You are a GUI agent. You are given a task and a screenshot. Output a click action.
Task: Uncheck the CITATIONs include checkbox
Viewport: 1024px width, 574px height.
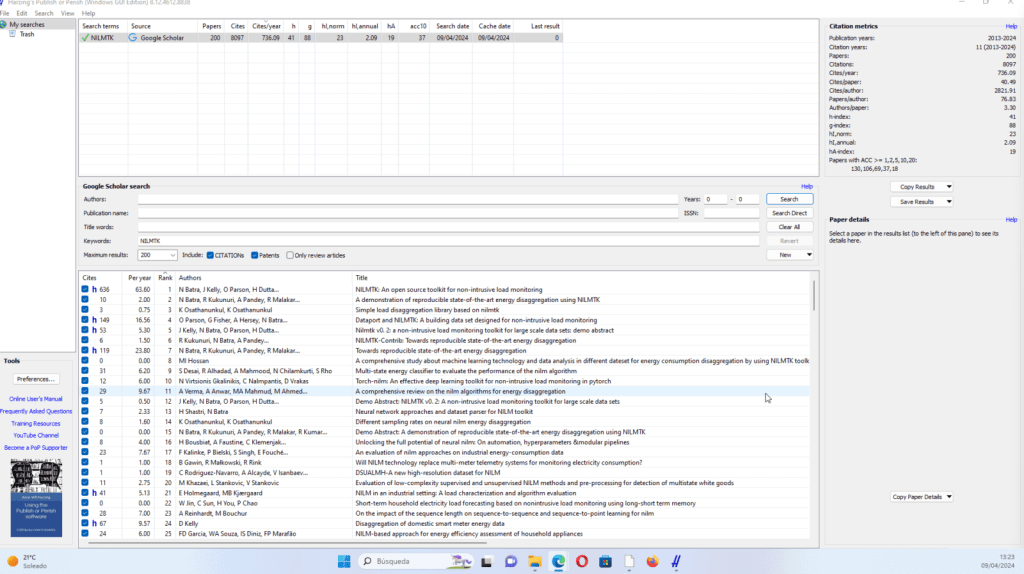[x=212, y=255]
